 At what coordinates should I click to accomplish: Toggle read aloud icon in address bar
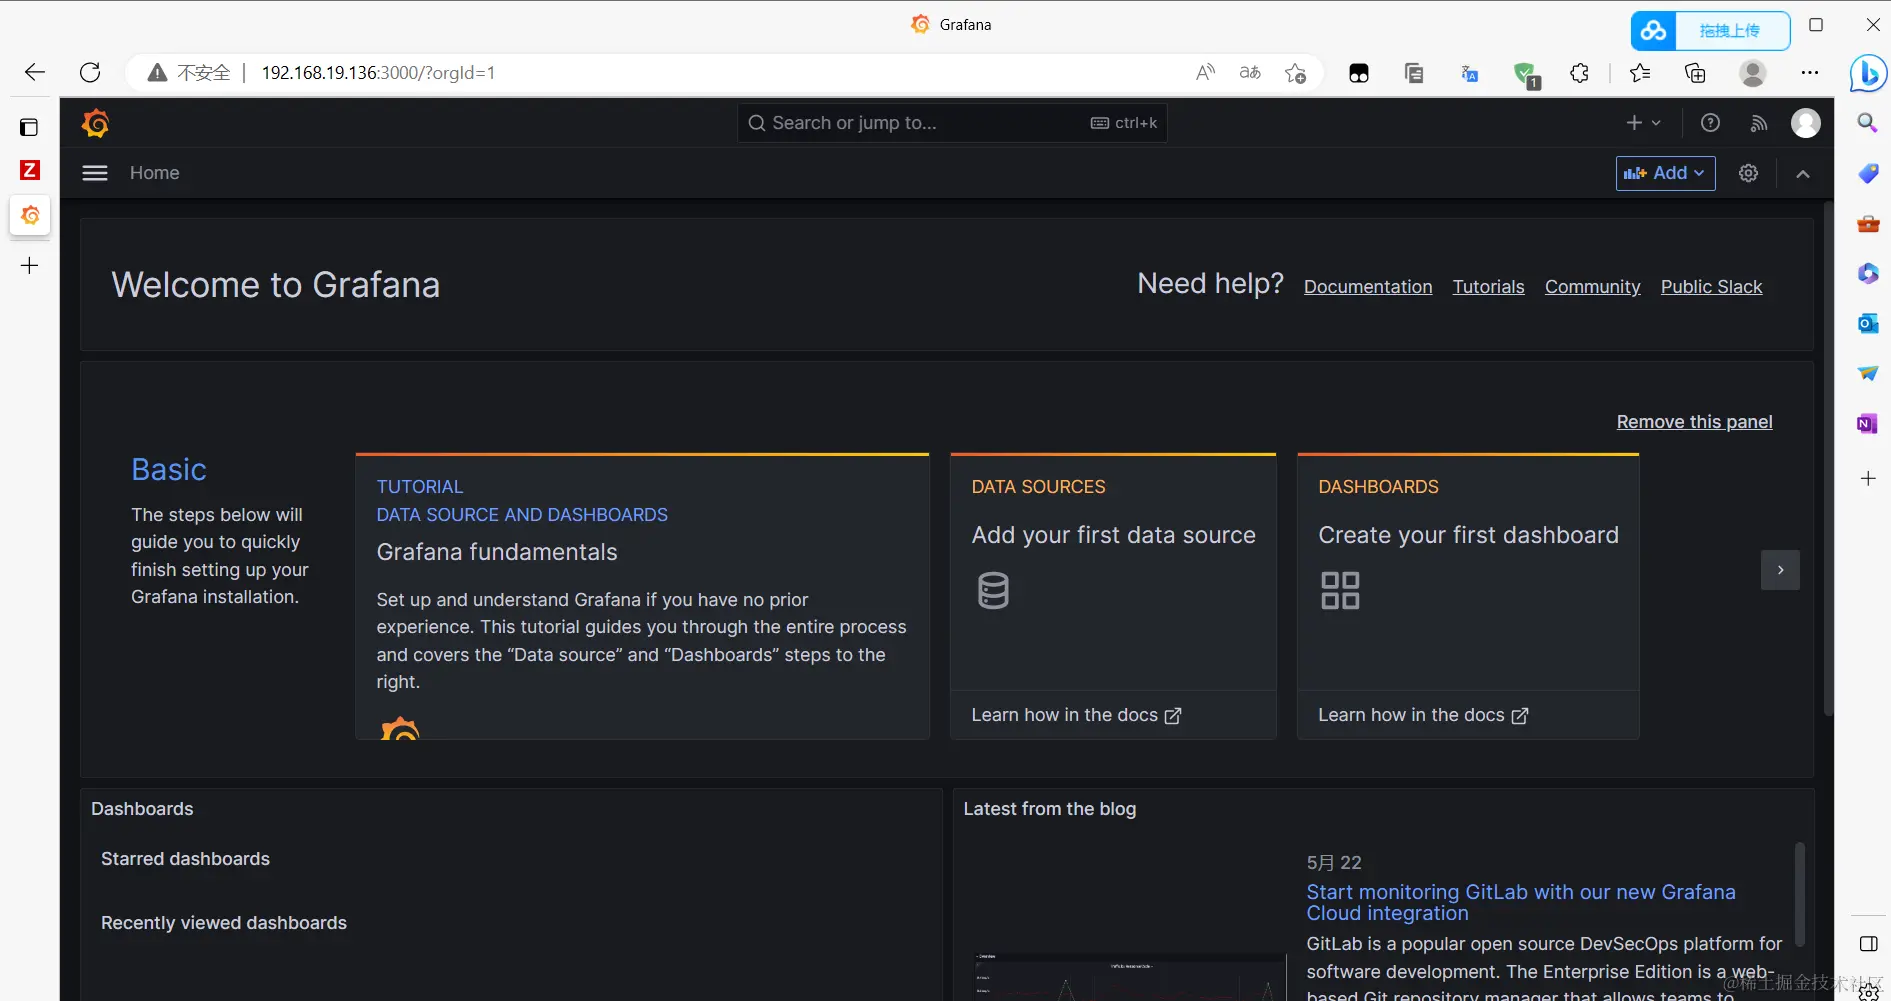pos(1205,72)
